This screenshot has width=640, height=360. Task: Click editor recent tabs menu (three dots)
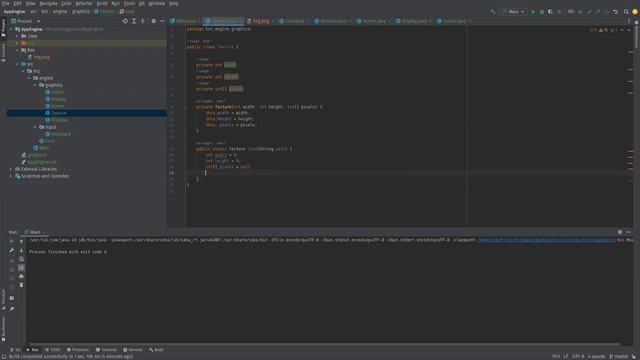click(629, 21)
